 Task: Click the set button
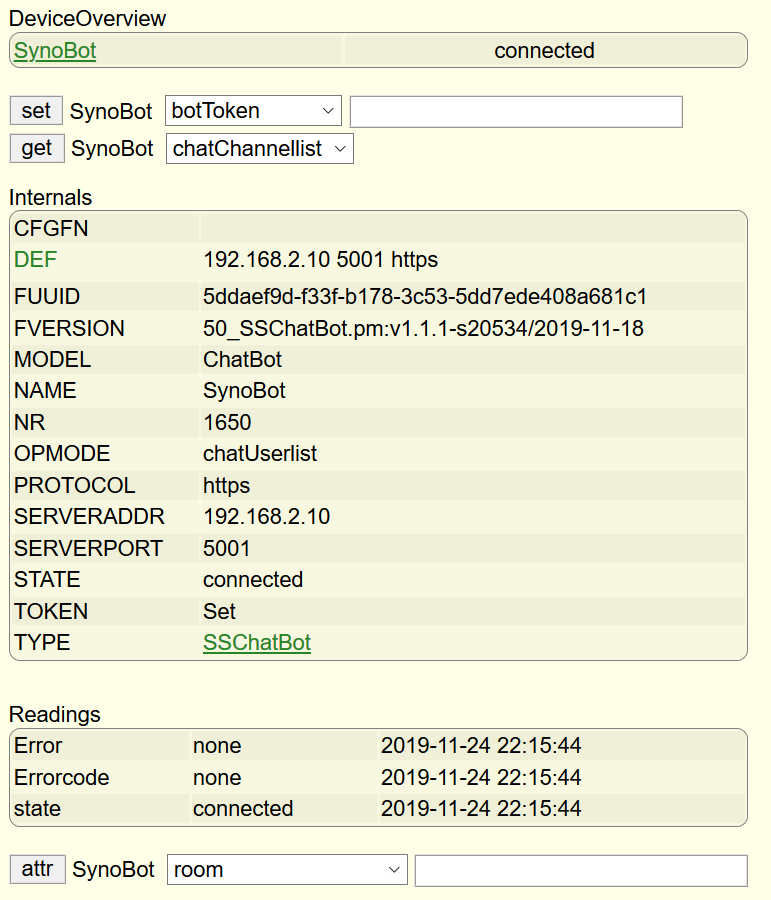[36, 111]
